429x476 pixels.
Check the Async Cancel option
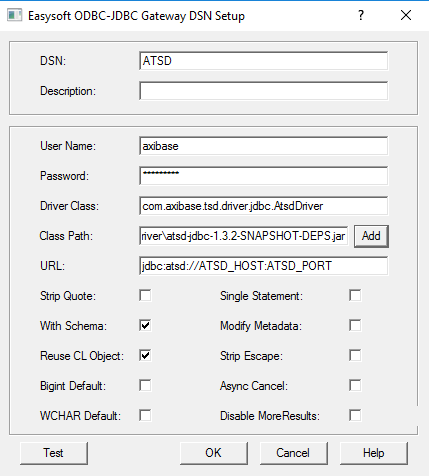pos(355,385)
